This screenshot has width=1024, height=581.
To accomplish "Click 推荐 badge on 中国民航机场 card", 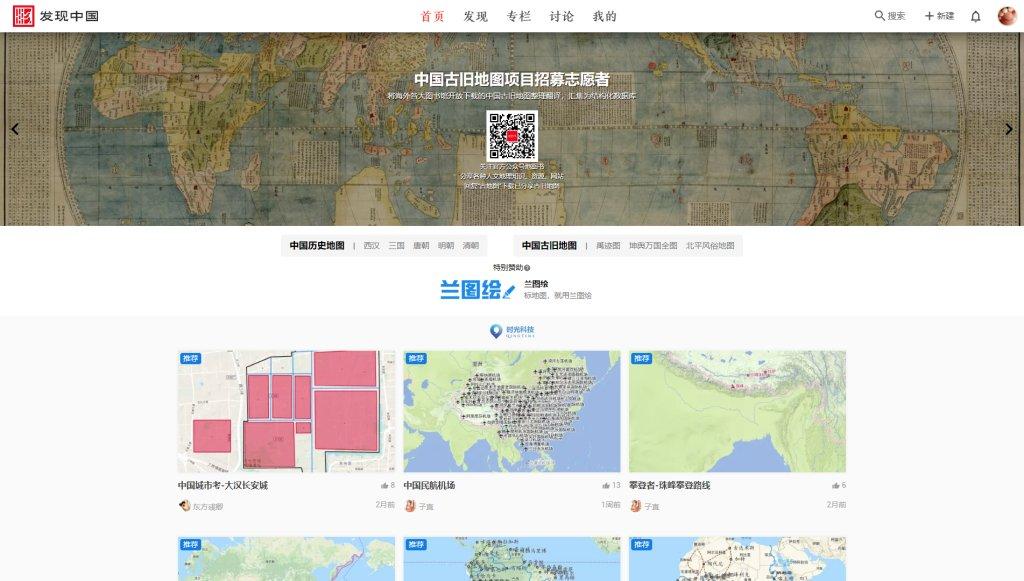I will (416, 358).
